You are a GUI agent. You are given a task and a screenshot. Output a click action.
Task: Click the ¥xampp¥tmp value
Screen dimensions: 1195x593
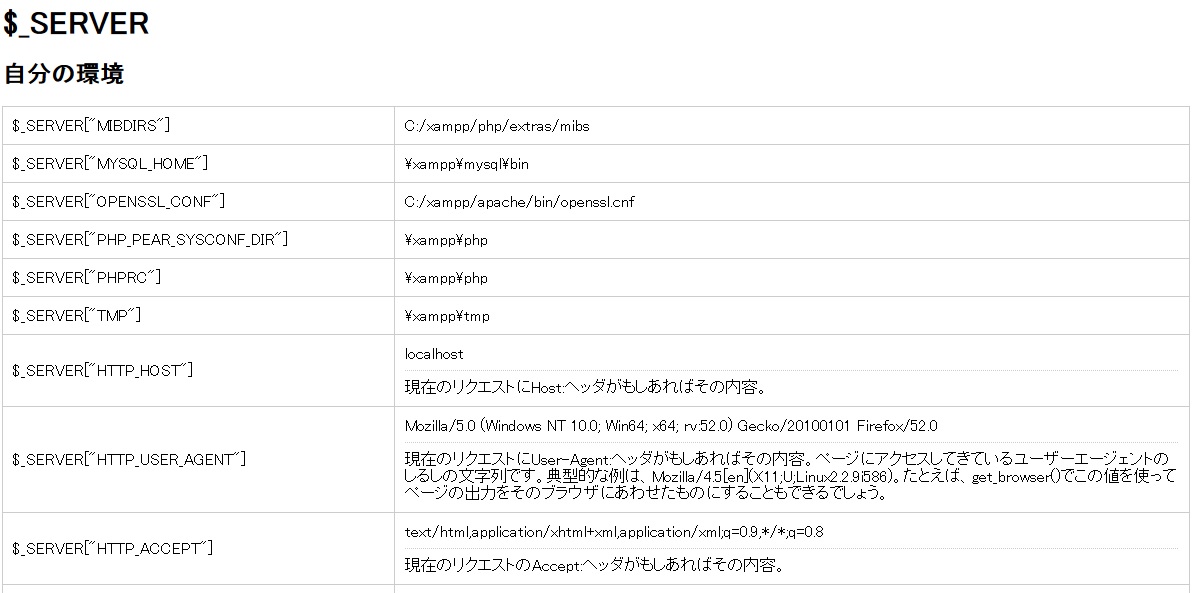[447, 316]
